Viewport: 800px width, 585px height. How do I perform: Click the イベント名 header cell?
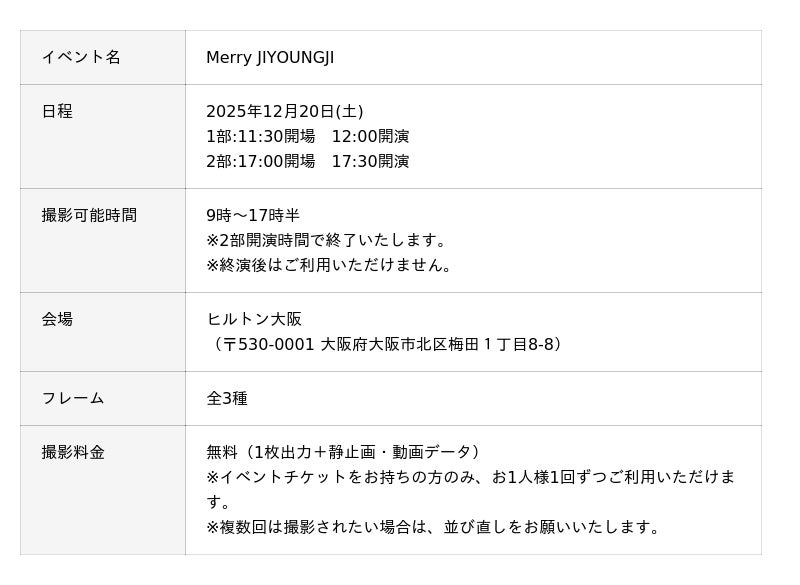[81, 57]
